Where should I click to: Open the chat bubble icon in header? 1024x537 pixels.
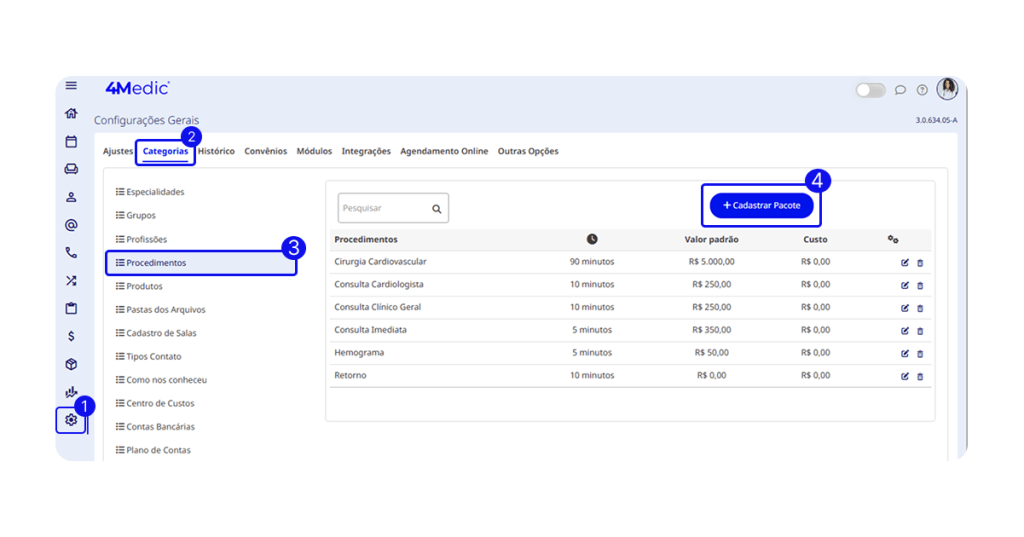[x=900, y=90]
